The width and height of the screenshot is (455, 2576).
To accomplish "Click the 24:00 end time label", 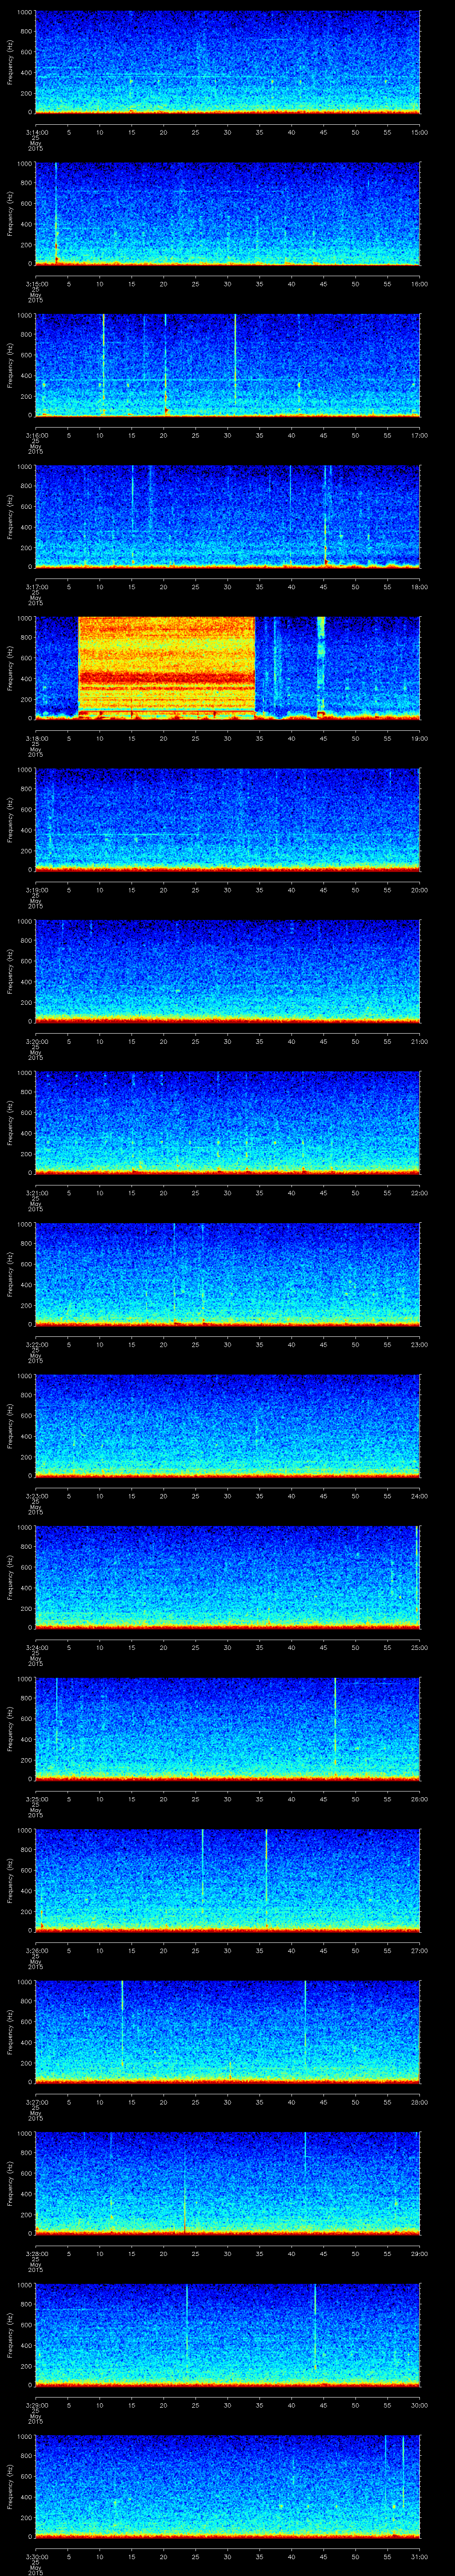I will (x=420, y=1495).
